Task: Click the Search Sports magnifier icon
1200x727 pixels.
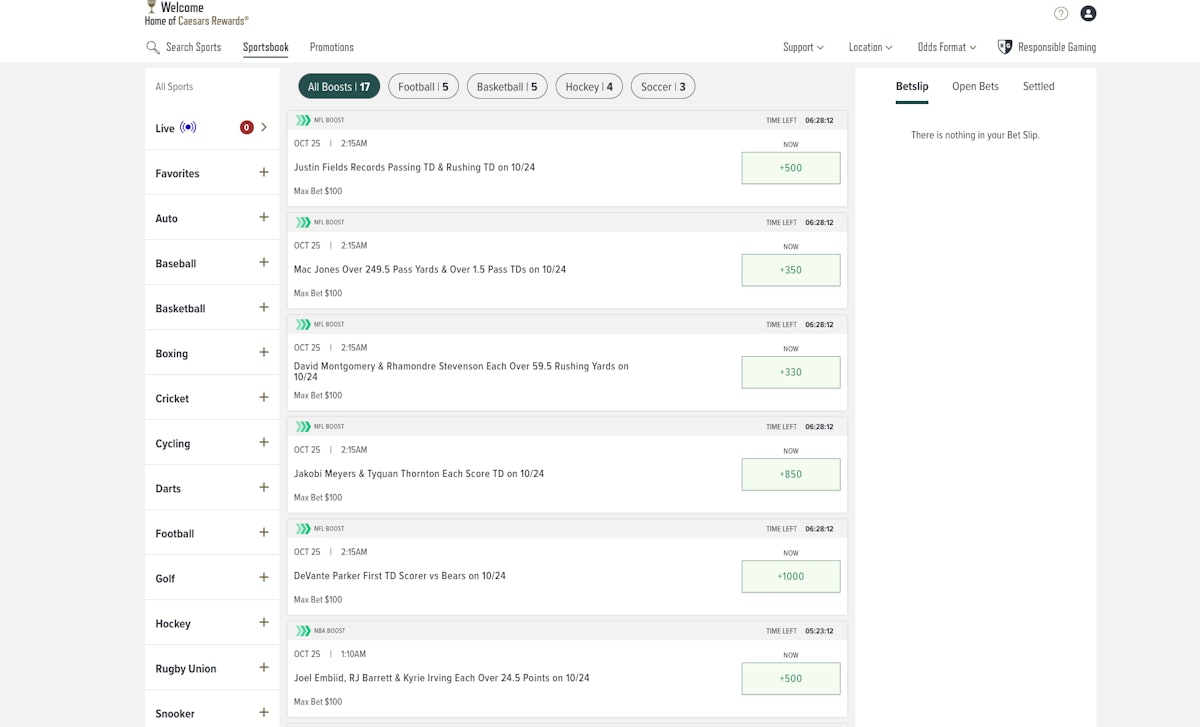Action: click(x=153, y=47)
